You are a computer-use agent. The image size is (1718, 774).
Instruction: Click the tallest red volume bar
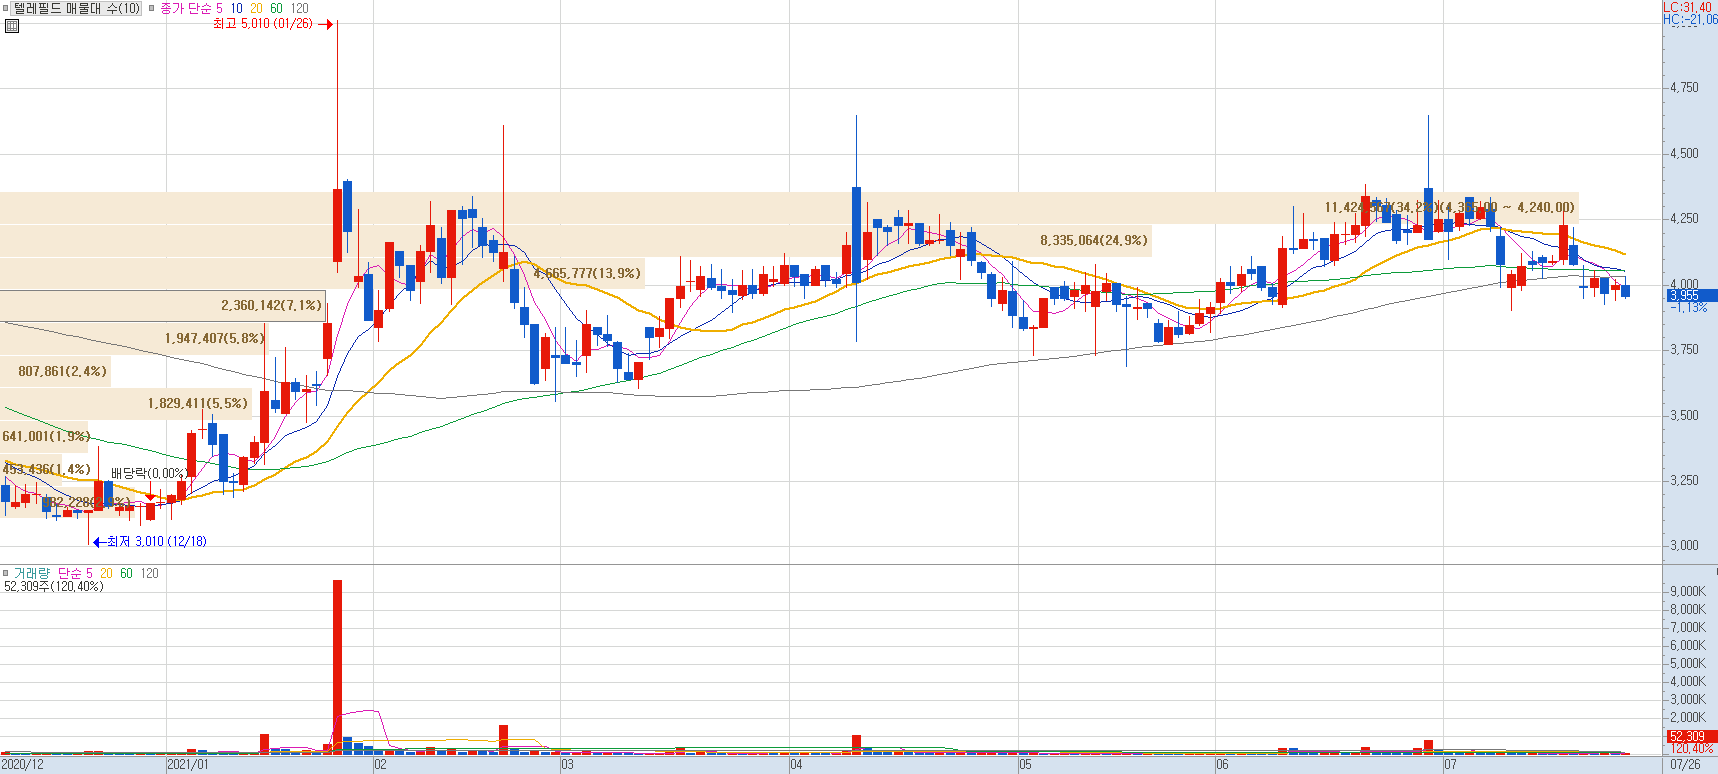click(337, 666)
